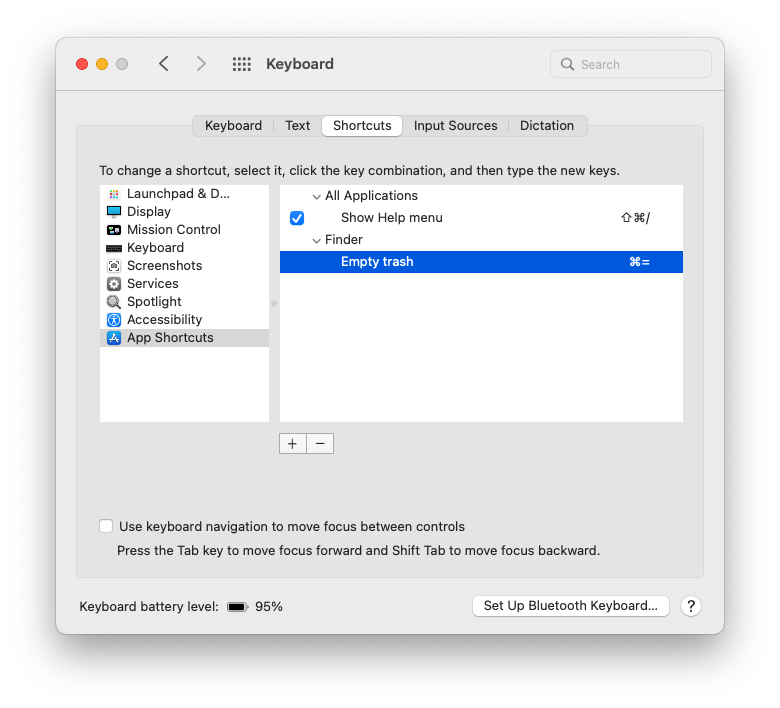
Task: Click the yellow minimize window button
Action: (102, 64)
